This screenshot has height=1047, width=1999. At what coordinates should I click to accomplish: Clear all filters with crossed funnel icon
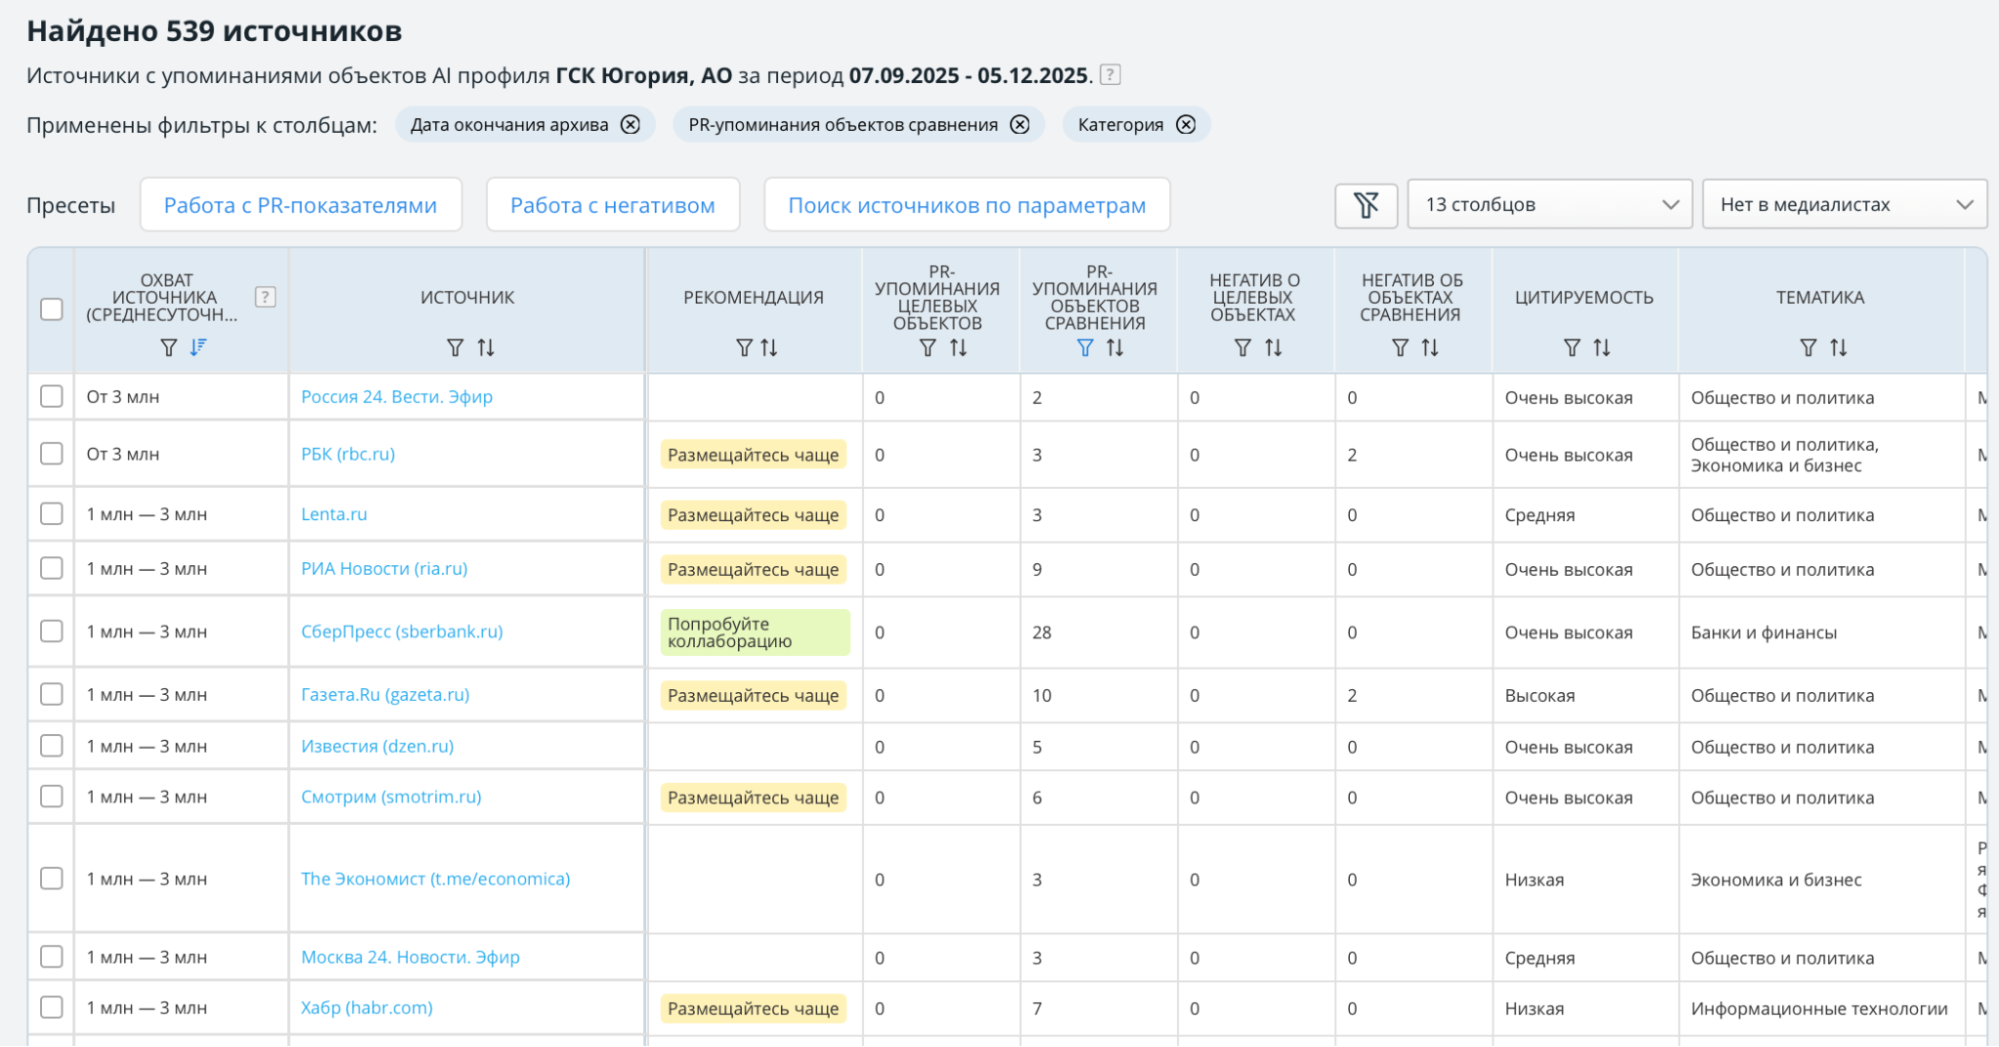(1365, 205)
